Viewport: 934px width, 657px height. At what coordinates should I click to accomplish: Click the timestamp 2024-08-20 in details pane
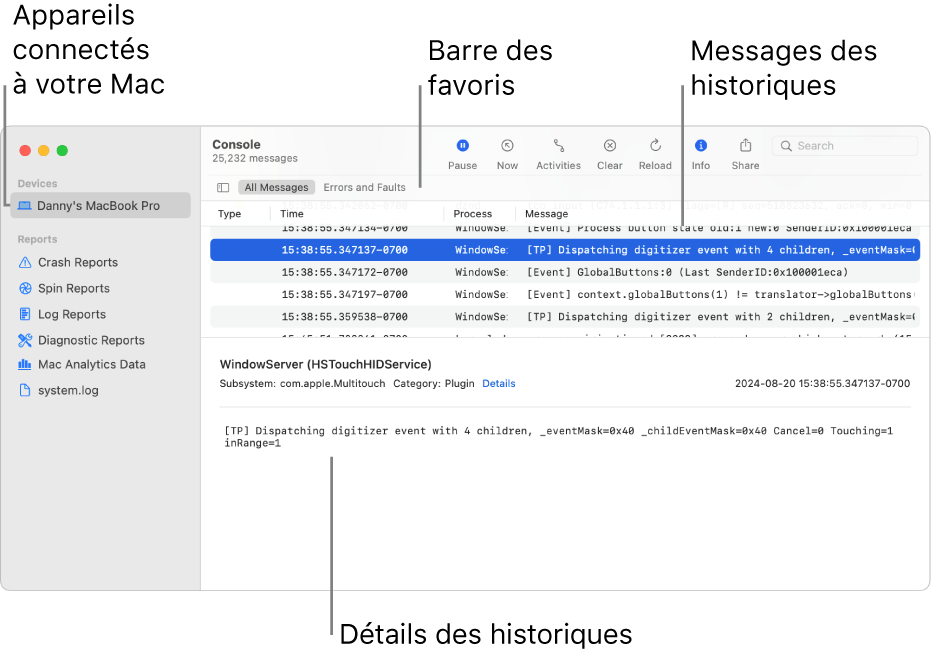point(822,384)
